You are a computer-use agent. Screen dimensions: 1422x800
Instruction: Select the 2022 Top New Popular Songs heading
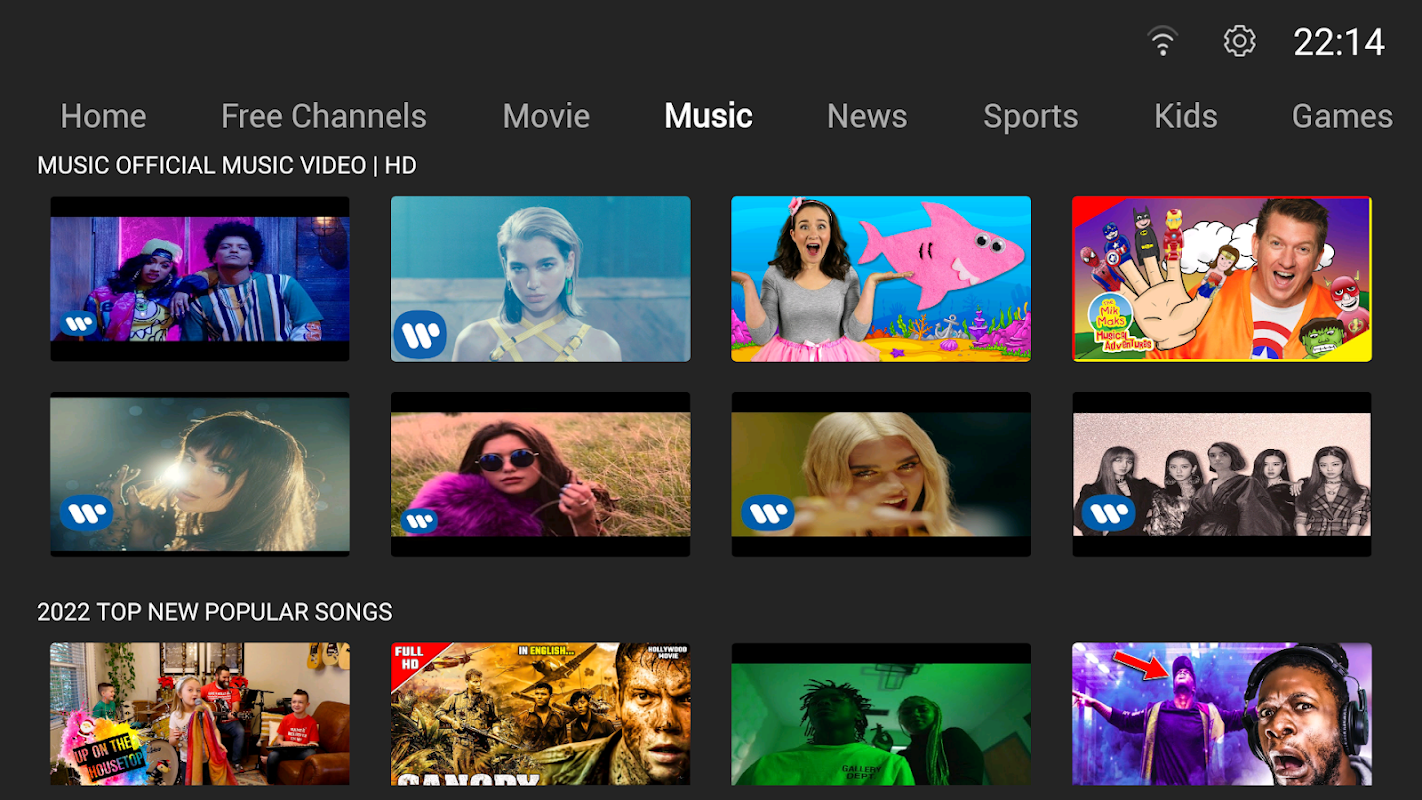(215, 612)
